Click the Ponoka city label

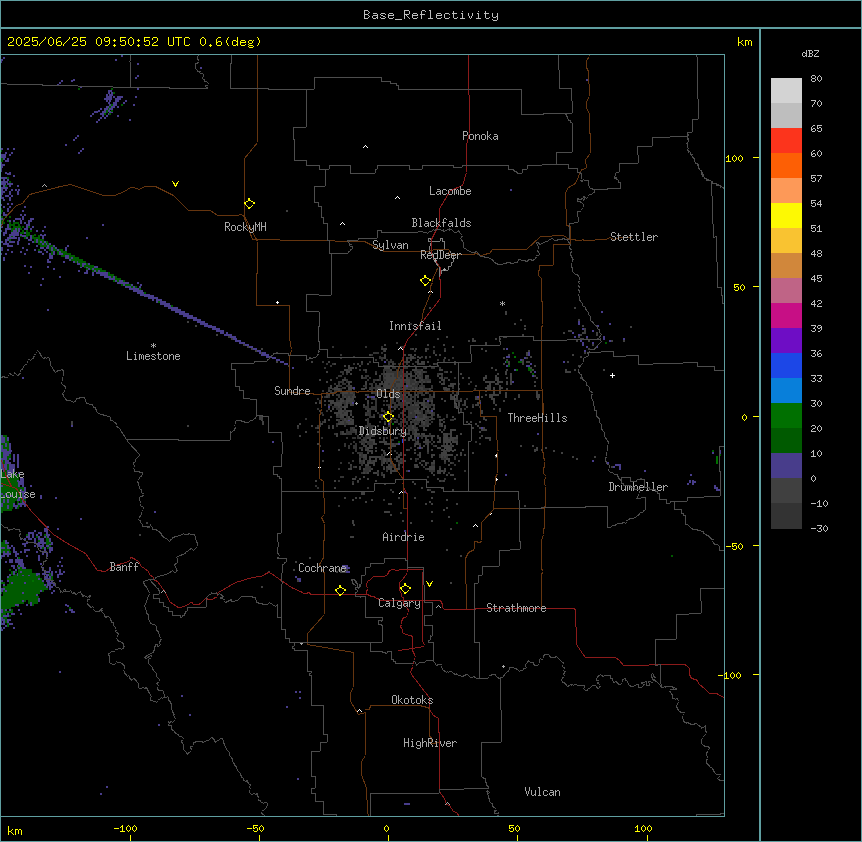[480, 136]
